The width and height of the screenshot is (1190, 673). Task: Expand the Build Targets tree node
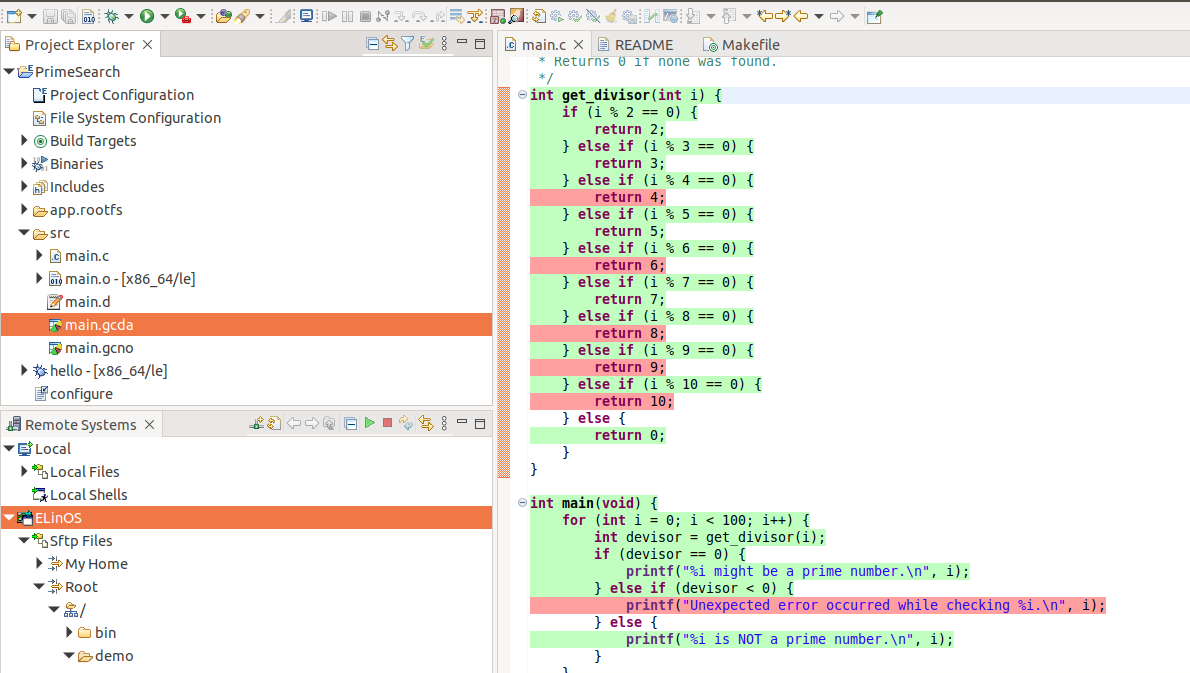25,141
